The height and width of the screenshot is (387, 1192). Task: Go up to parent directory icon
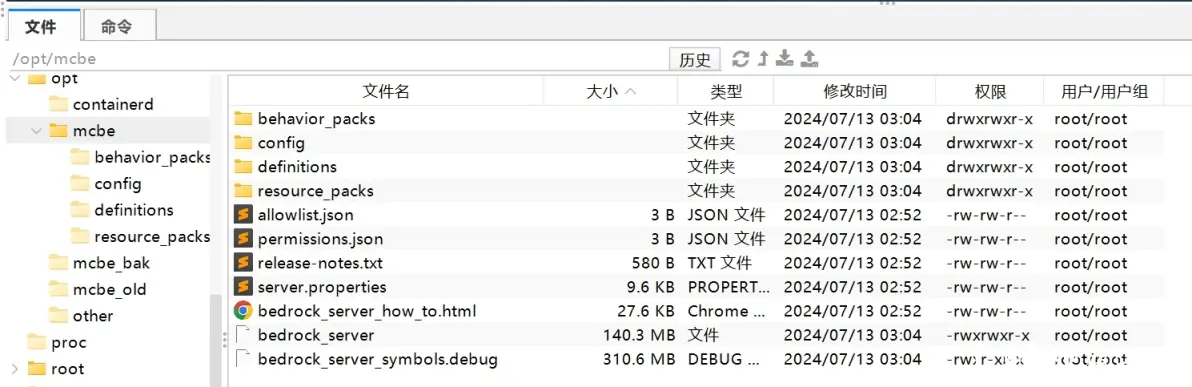[763, 59]
